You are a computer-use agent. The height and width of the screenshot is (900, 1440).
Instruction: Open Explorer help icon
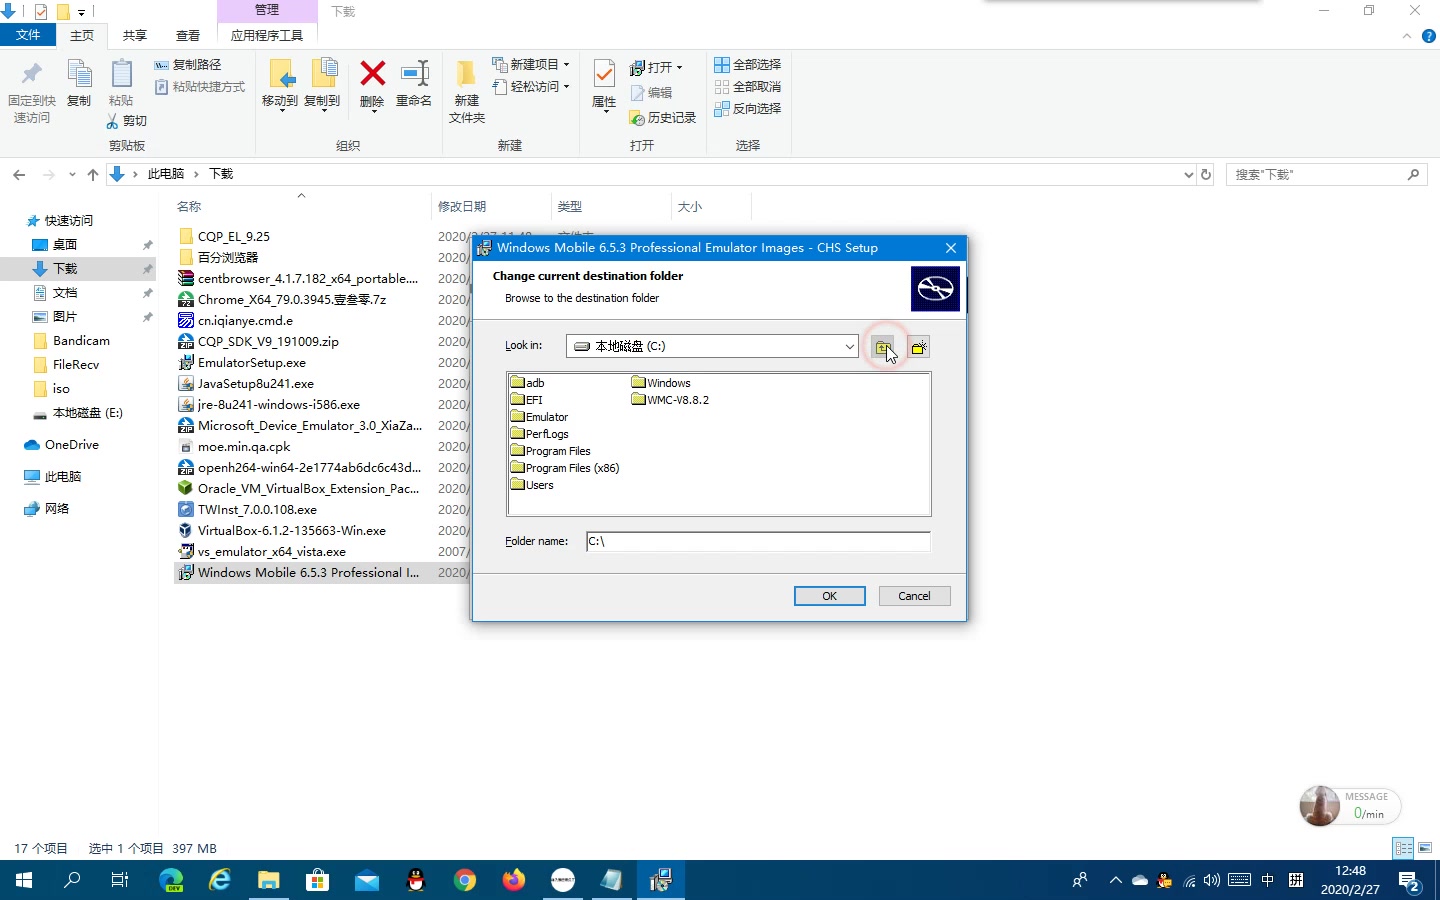1428,36
